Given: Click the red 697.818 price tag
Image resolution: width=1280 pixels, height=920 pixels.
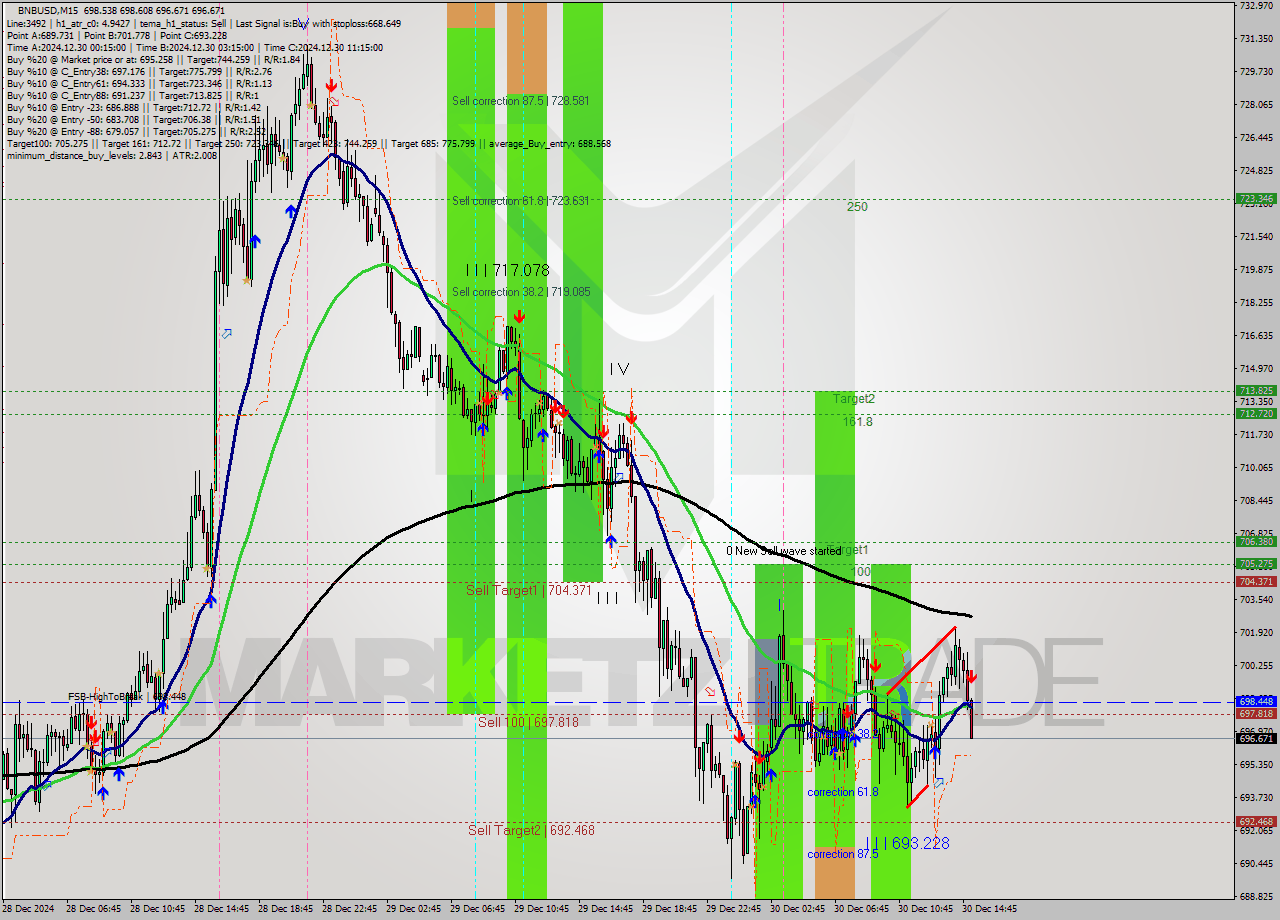Looking at the screenshot, I should coord(1256,713).
